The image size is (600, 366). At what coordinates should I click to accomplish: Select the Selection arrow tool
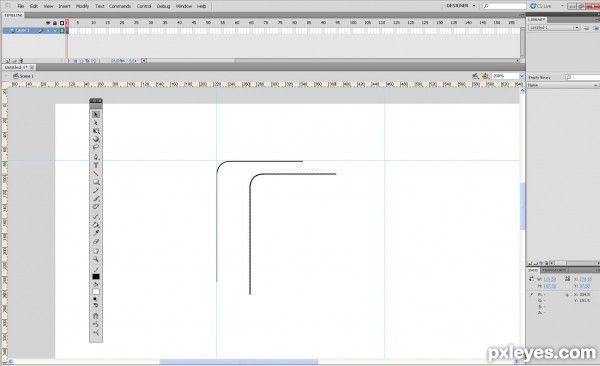[x=96, y=114]
